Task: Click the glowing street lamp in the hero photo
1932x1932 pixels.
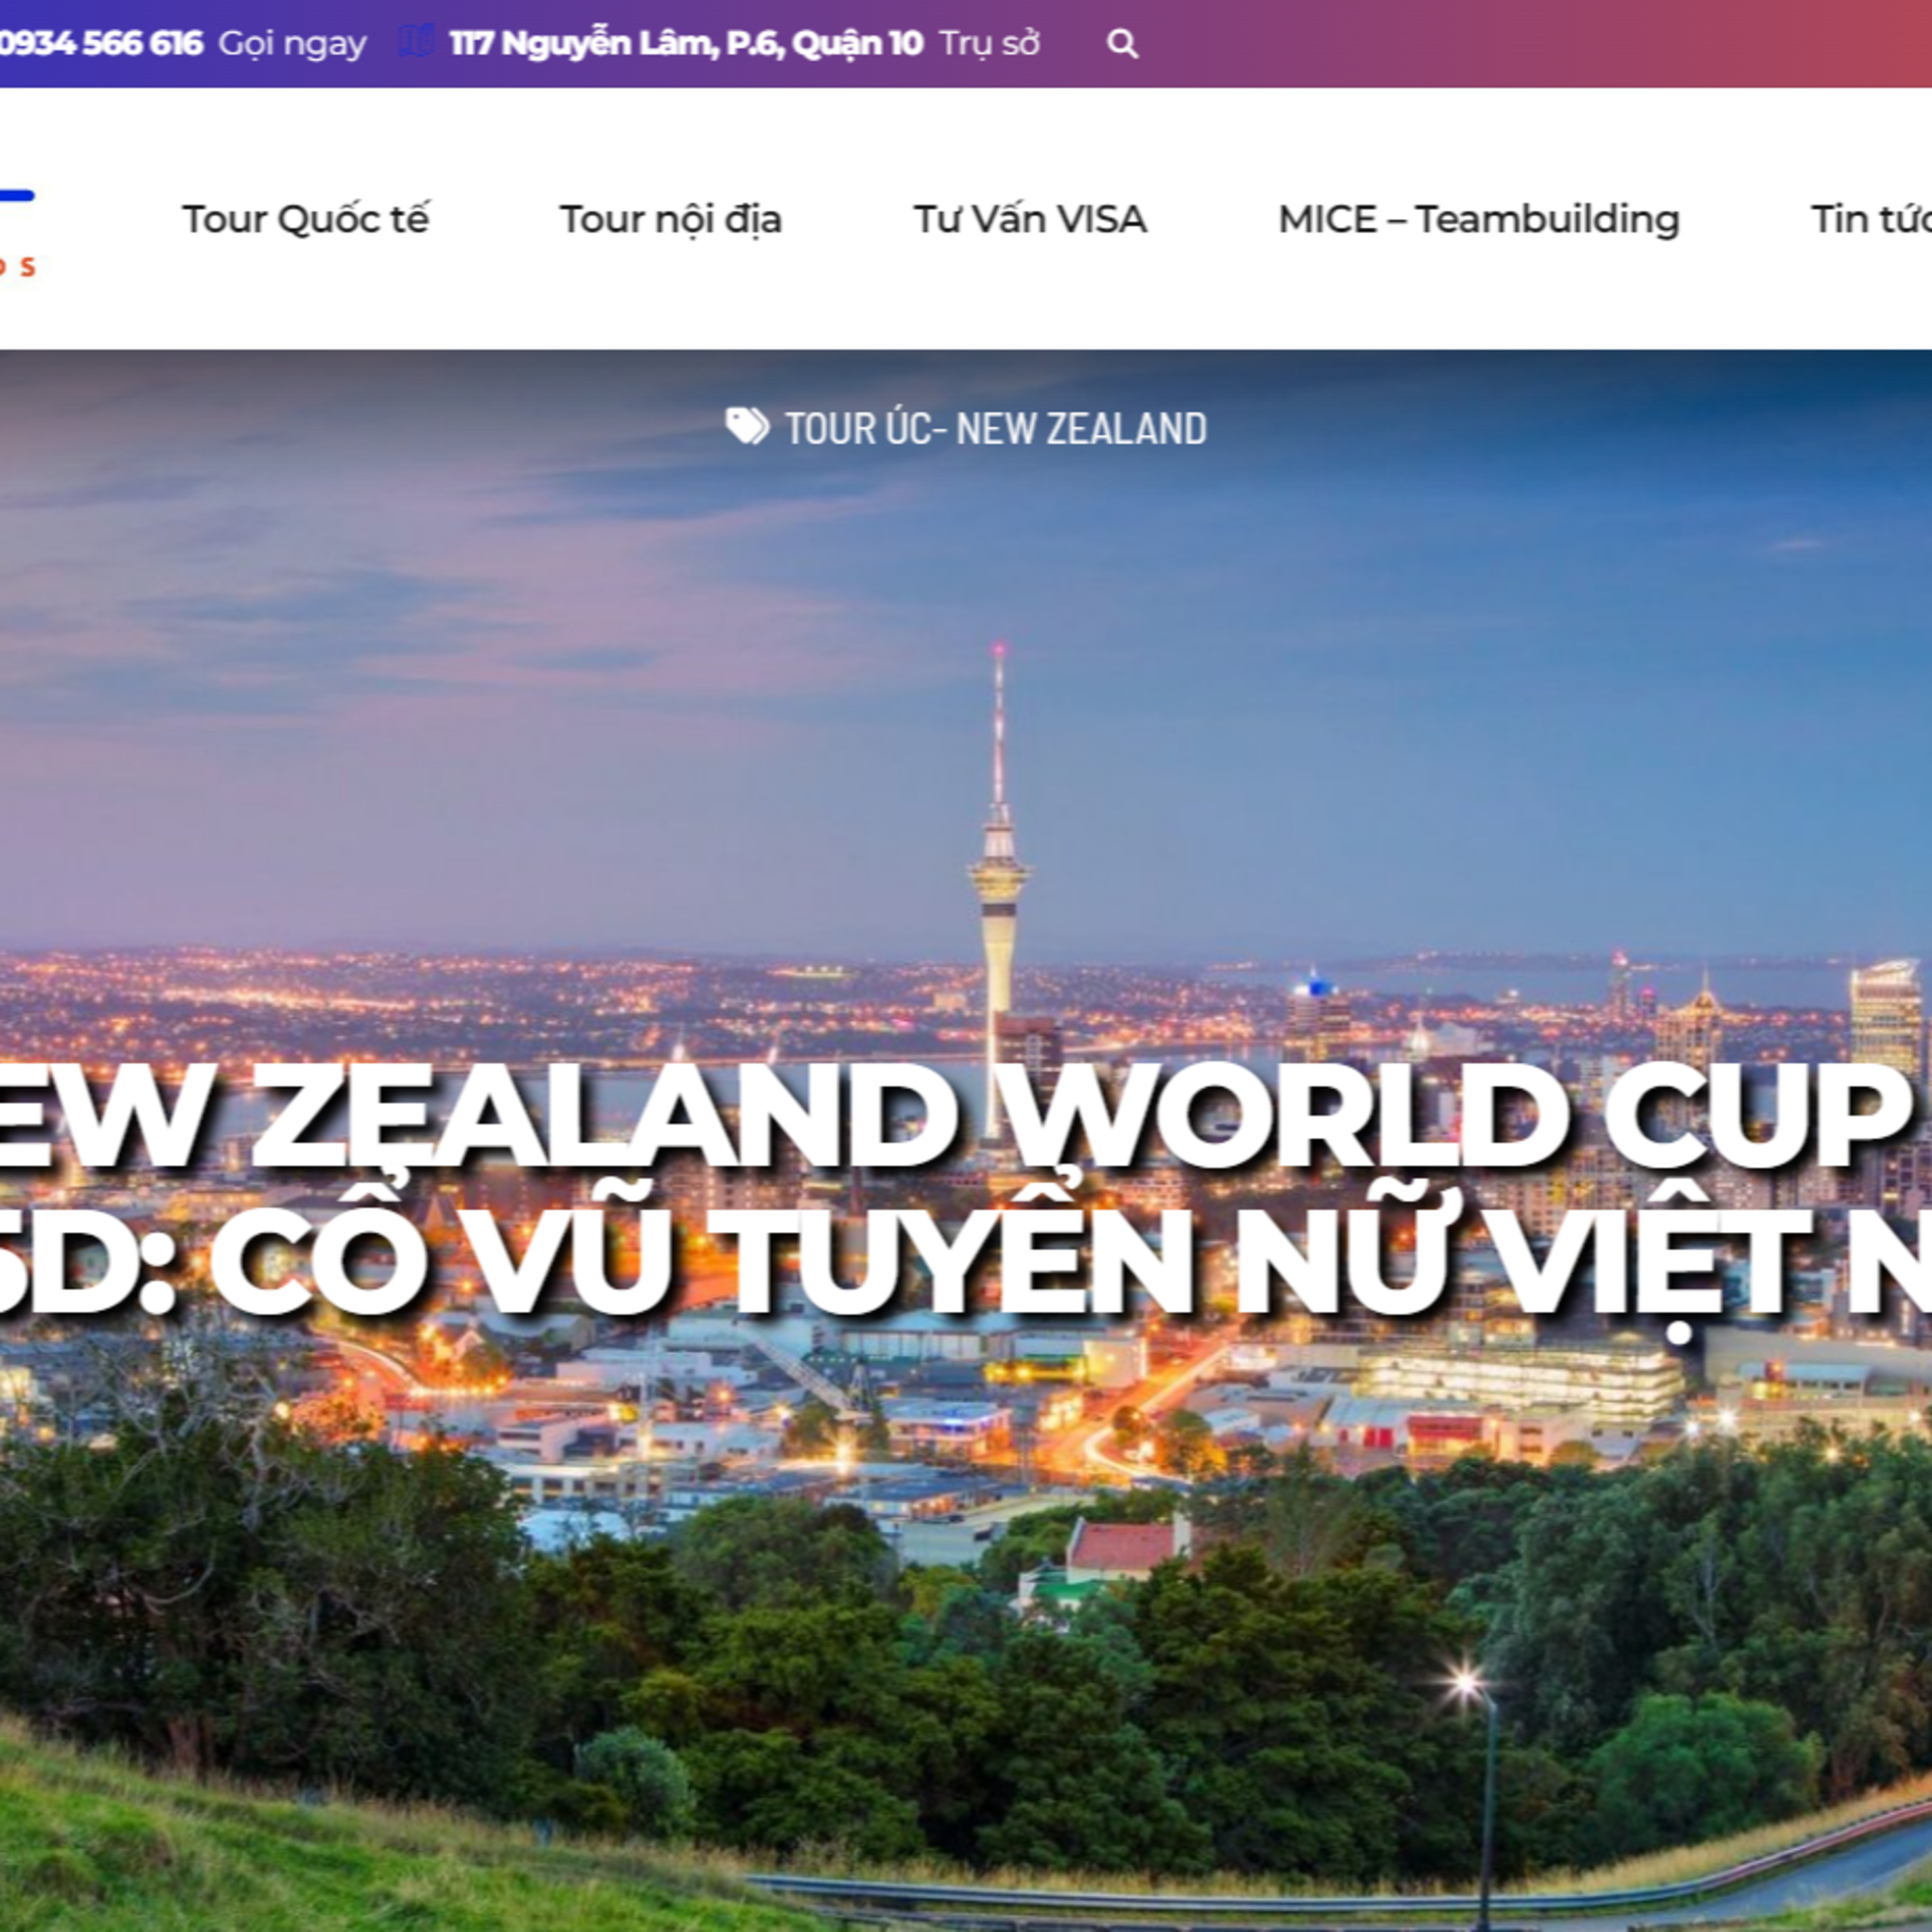Action: tap(1466, 1681)
